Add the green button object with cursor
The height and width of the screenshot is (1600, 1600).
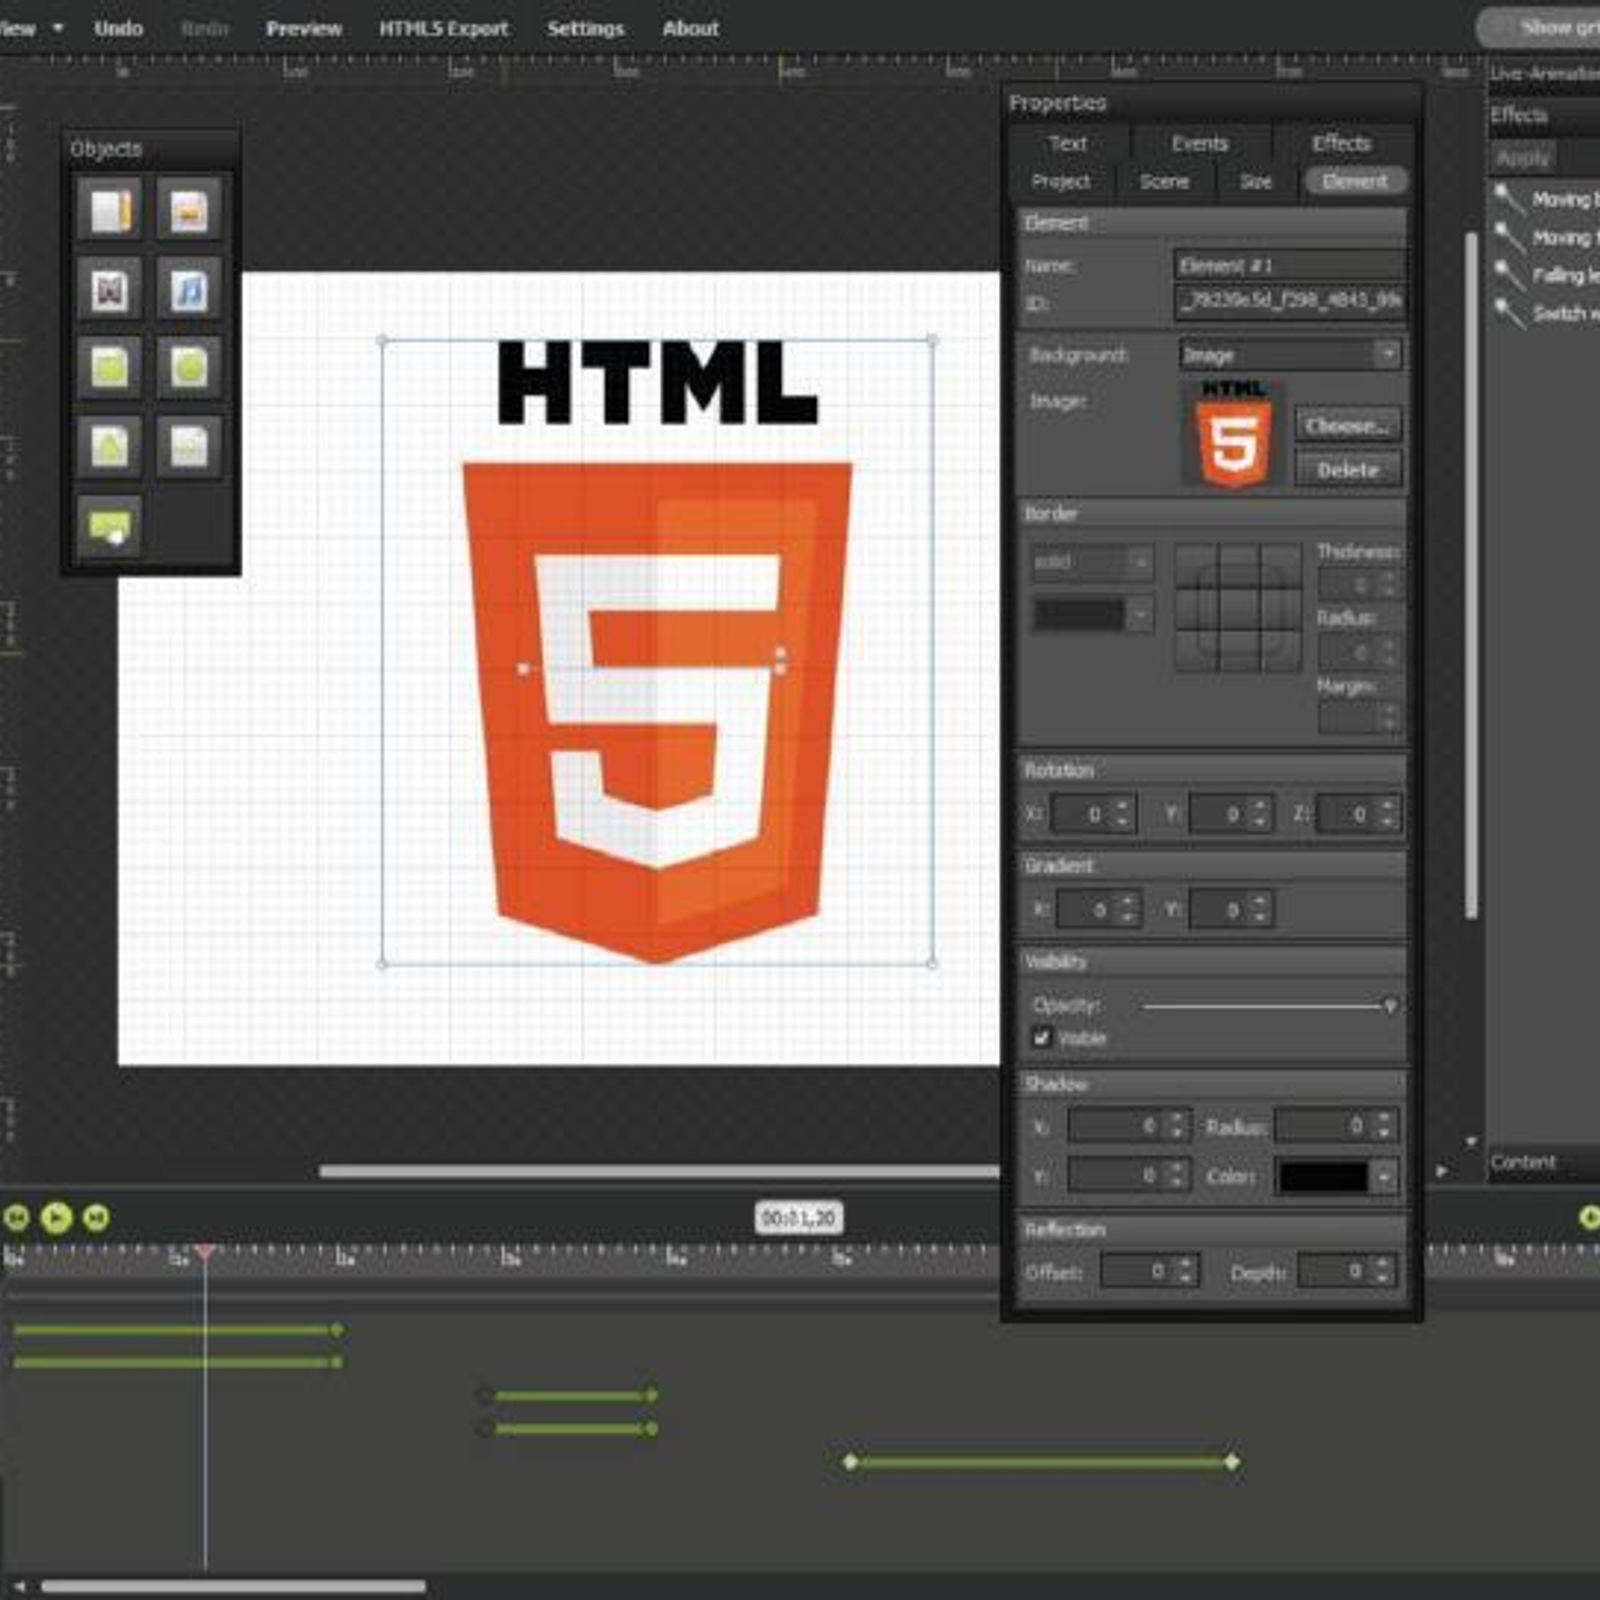pos(110,525)
